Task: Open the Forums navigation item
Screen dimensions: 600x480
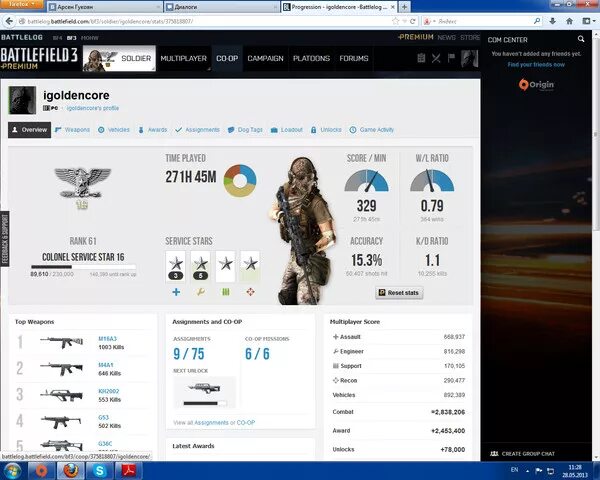Action: click(354, 59)
